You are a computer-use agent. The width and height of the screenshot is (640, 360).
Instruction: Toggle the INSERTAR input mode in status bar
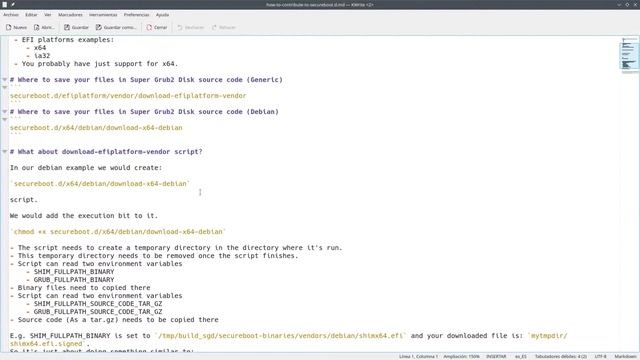[496, 356]
